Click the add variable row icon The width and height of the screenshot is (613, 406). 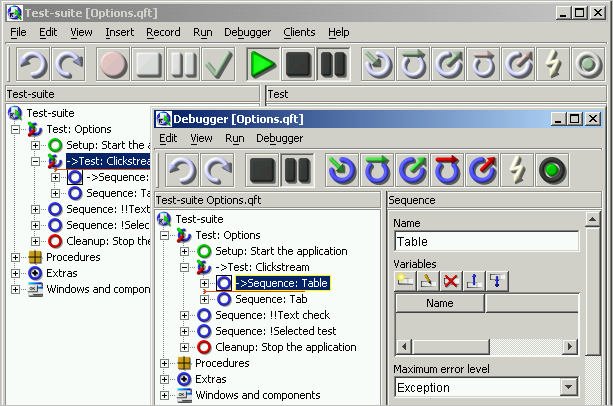[x=403, y=281]
